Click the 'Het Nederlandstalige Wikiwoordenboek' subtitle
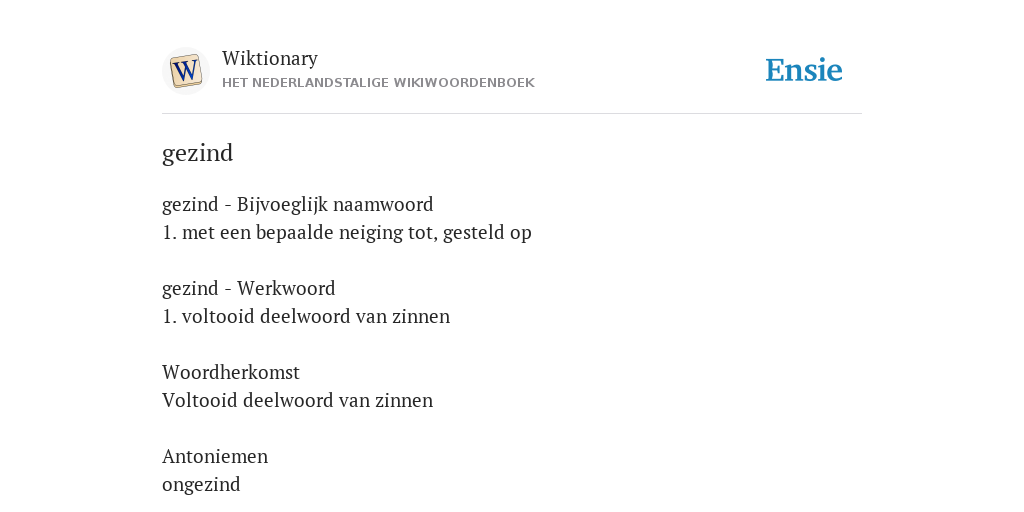The height and width of the screenshot is (512, 1024). pyautogui.click(x=378, y=83)
